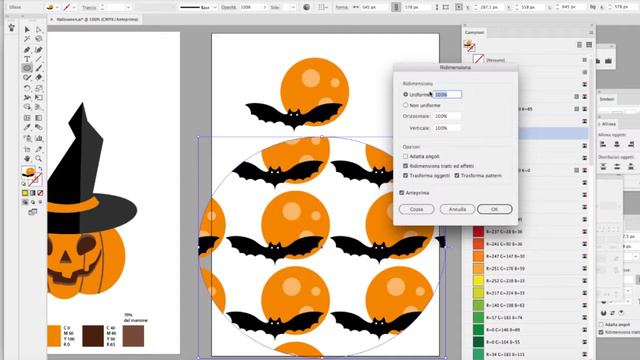640x360 pixels.
Task: Set paint mode to None button
Action: click(40, 193)
